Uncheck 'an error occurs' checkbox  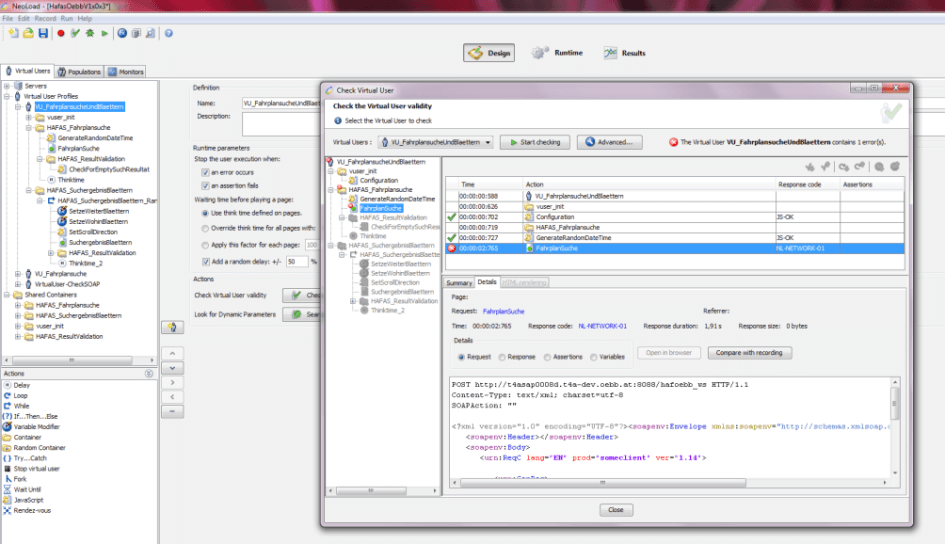pyautogui.click(x=204, y=172)
